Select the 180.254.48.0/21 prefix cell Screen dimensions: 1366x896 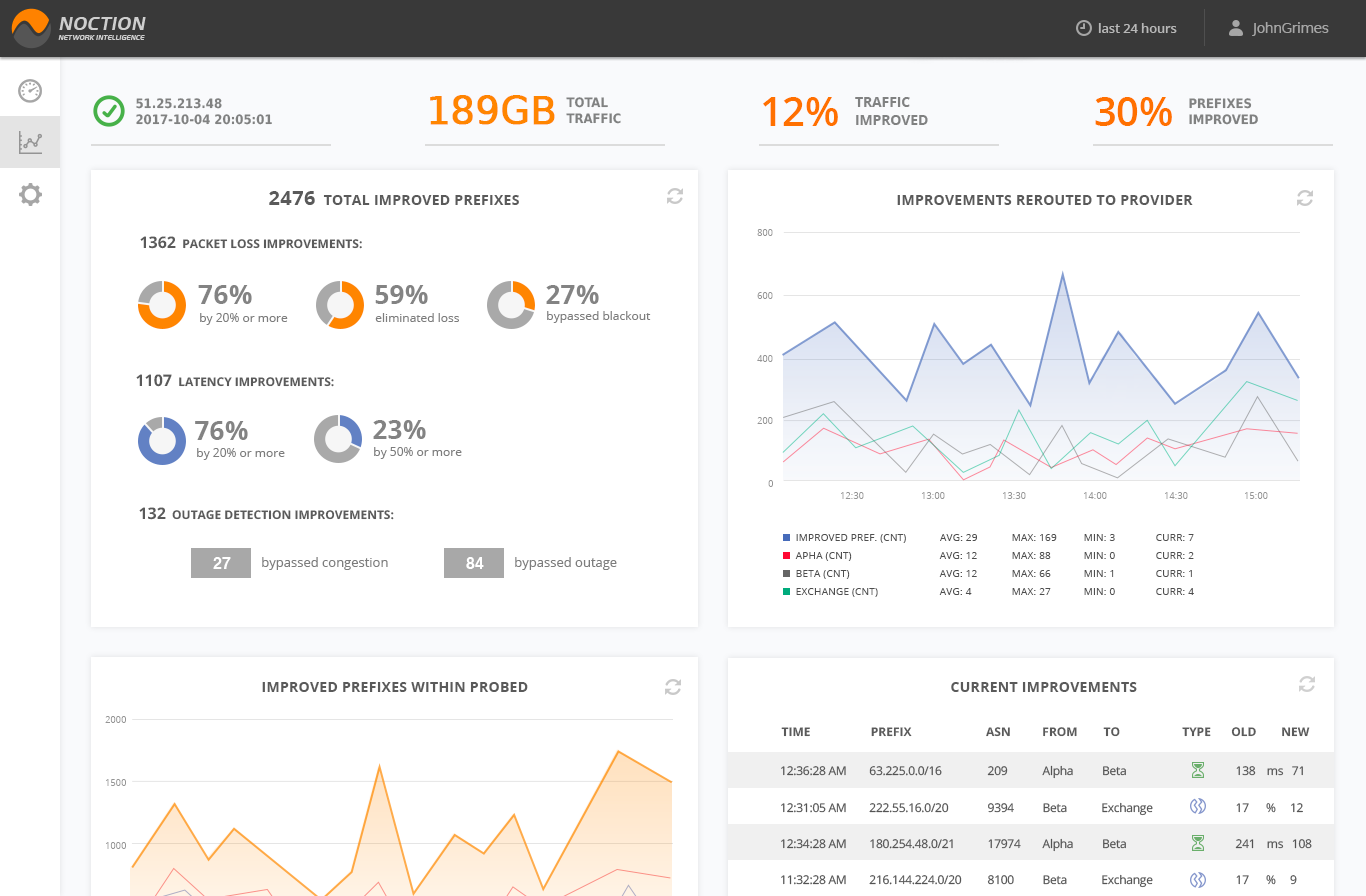point(912,843)
